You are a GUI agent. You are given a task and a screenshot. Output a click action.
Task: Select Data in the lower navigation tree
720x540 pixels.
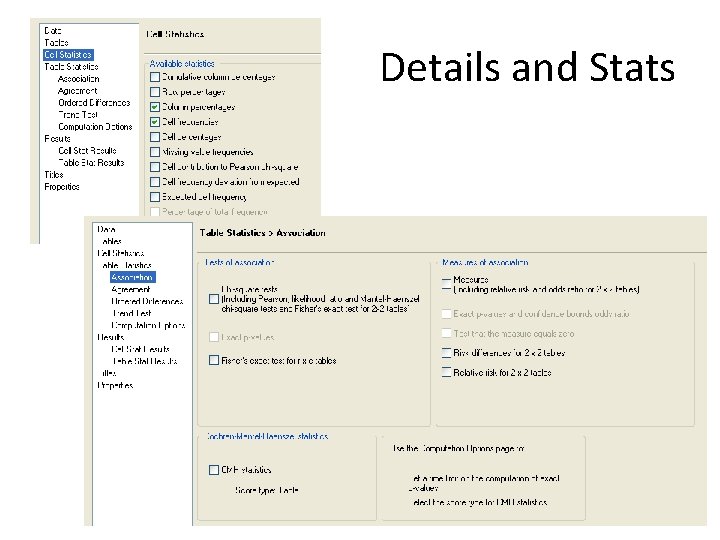coord(106,229)
